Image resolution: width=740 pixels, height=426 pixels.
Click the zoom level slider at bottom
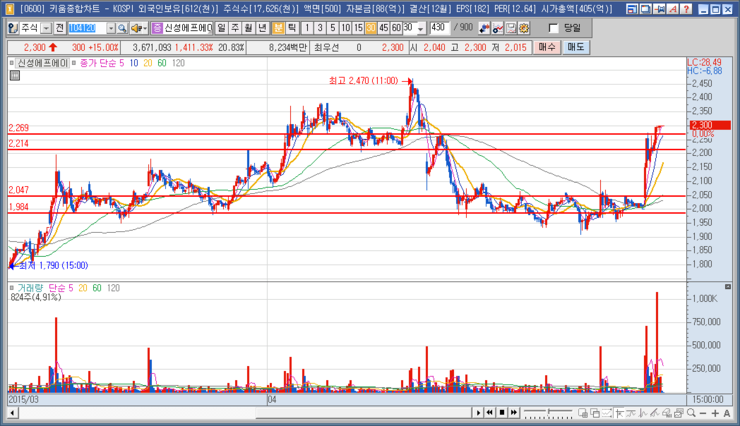point(548,413)
